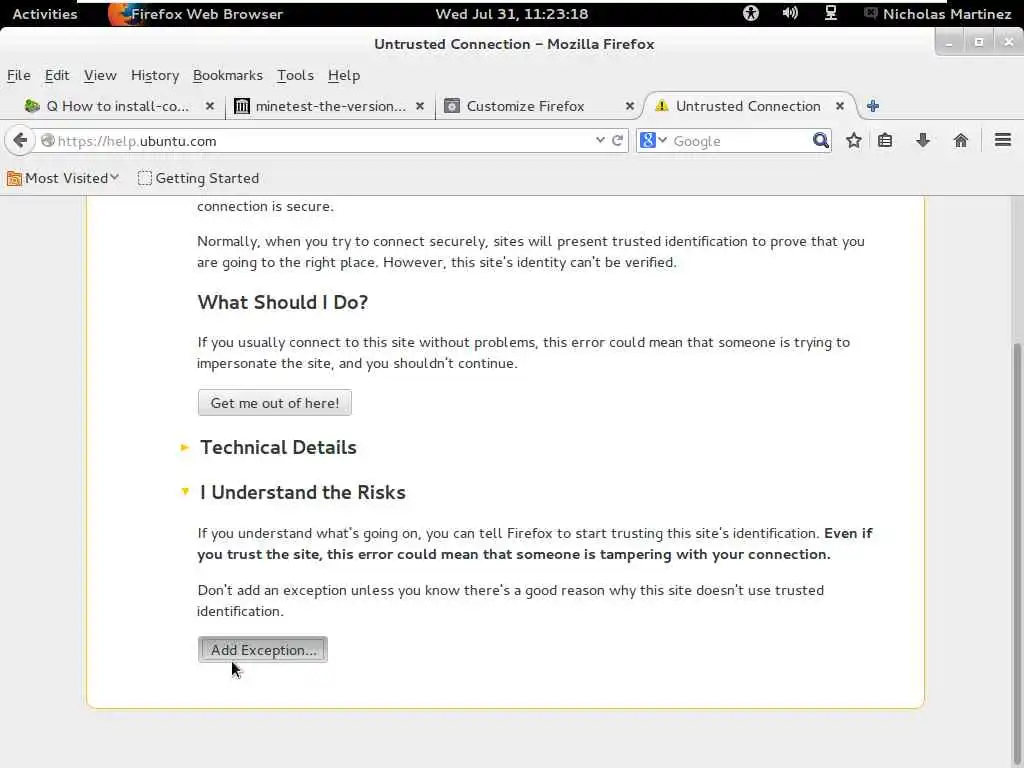This screenshot has width=1024, height=768.
Task: Open the Google search engine selector dropdown
Action: [653, 140]
